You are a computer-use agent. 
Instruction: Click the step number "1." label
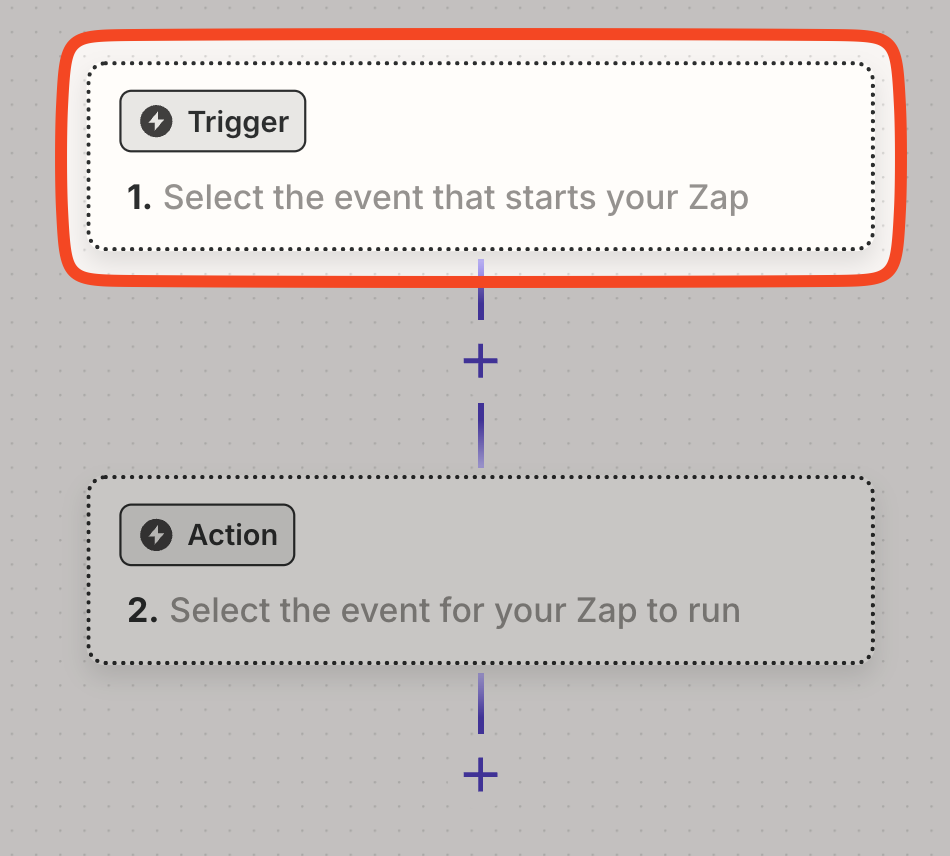[139, 198]
